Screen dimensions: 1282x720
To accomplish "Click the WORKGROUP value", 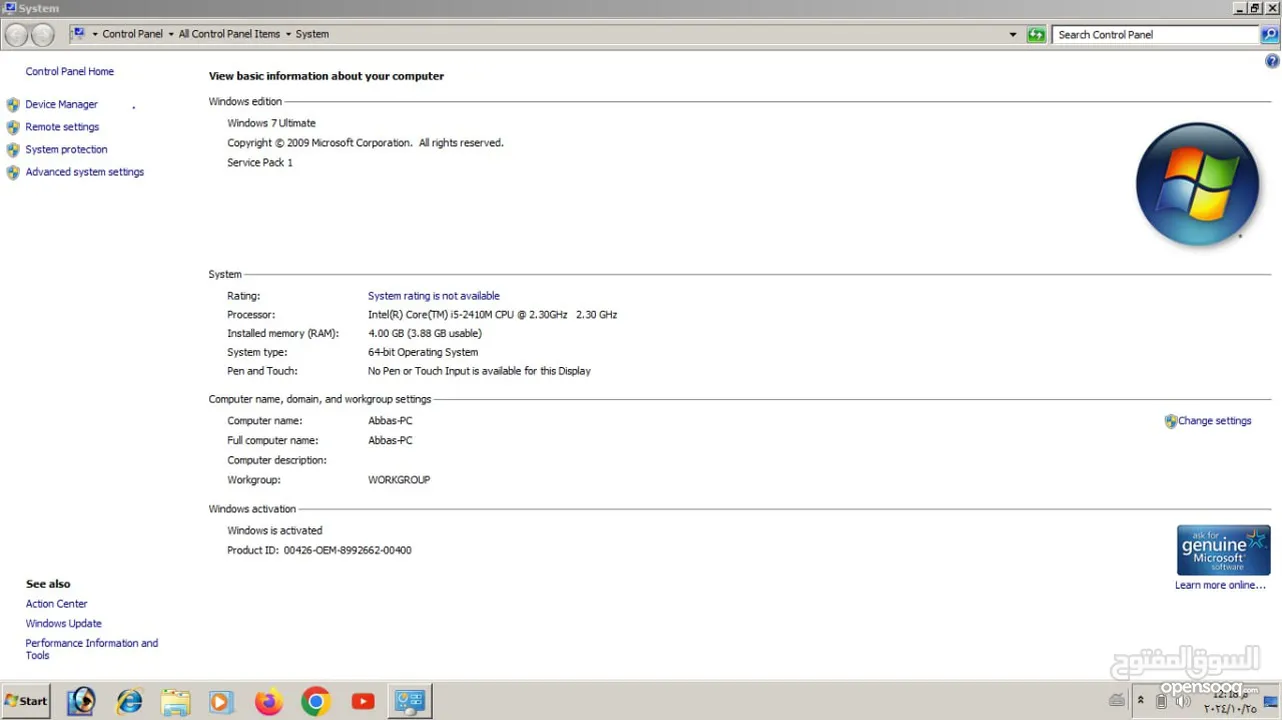I will click(399, 480).
